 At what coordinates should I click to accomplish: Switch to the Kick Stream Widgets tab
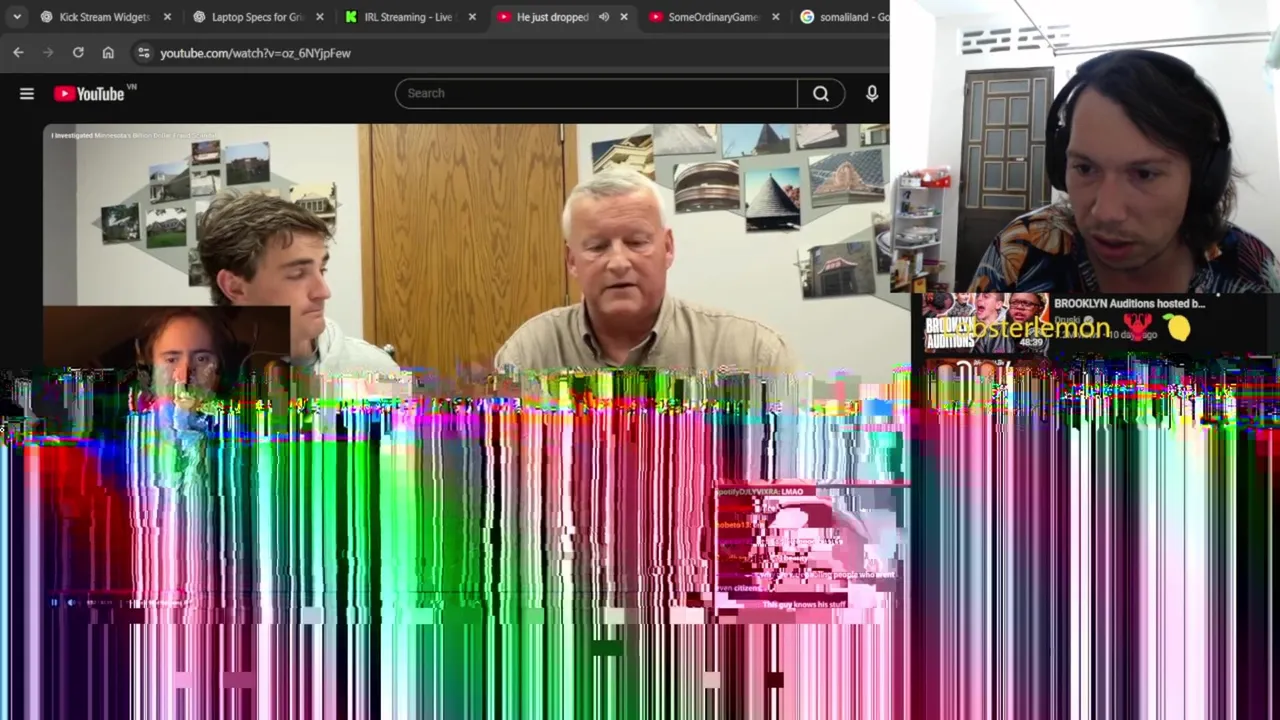(105, 17)
